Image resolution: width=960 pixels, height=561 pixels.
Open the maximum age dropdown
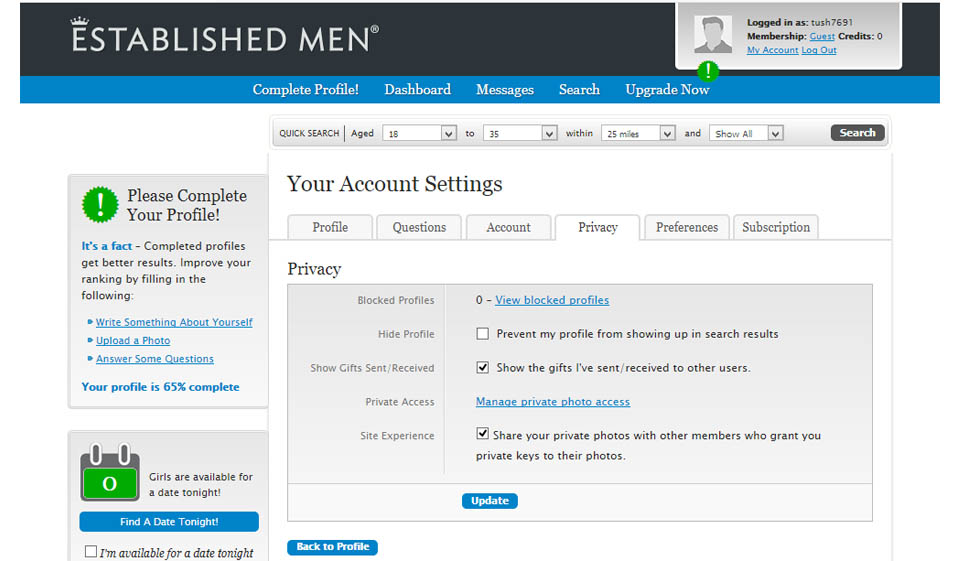[520, 133]
